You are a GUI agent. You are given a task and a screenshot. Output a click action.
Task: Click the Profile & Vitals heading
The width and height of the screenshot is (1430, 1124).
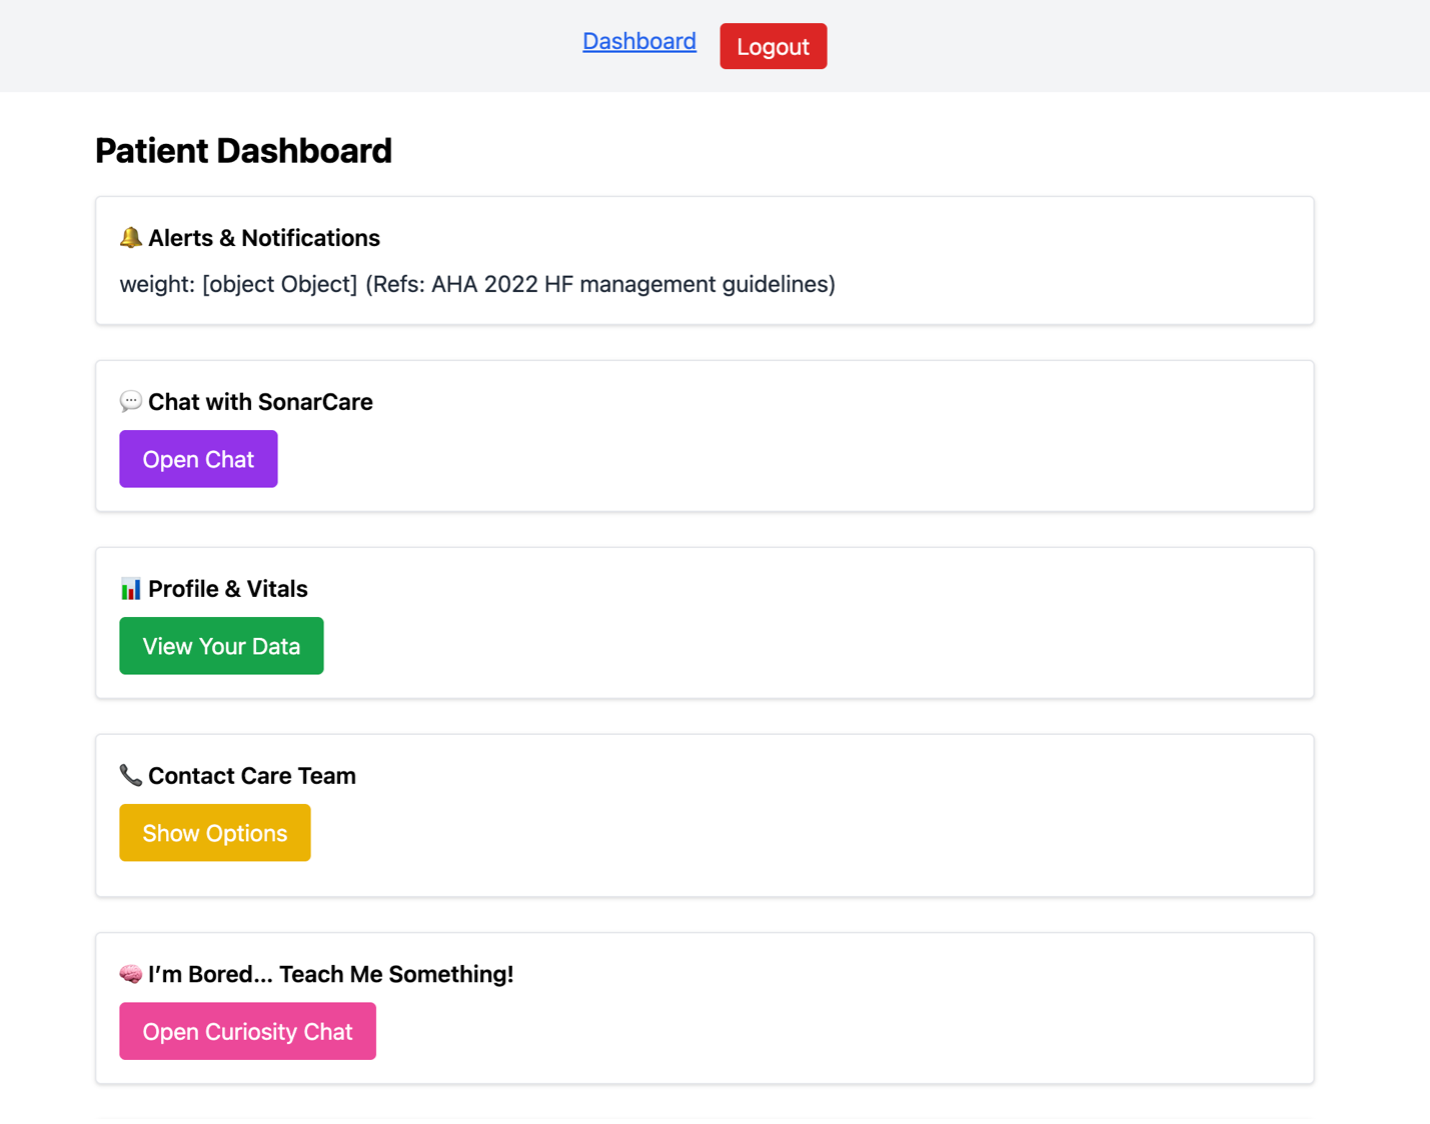click(228, 589)
